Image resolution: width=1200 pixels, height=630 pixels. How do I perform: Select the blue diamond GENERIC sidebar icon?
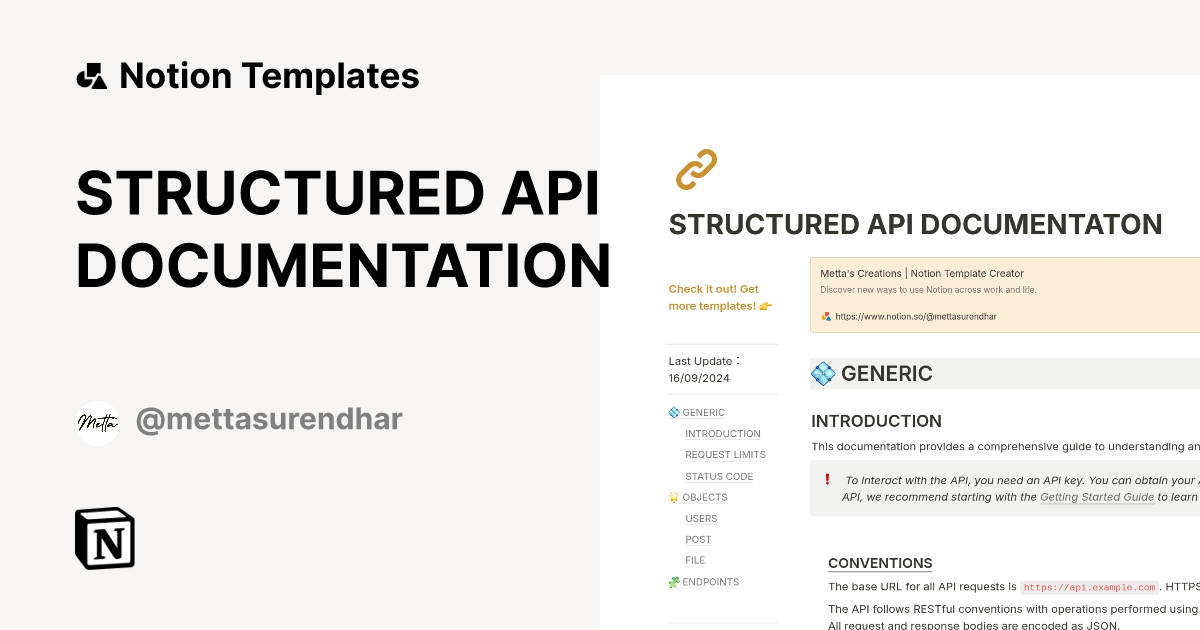point(673,412)
